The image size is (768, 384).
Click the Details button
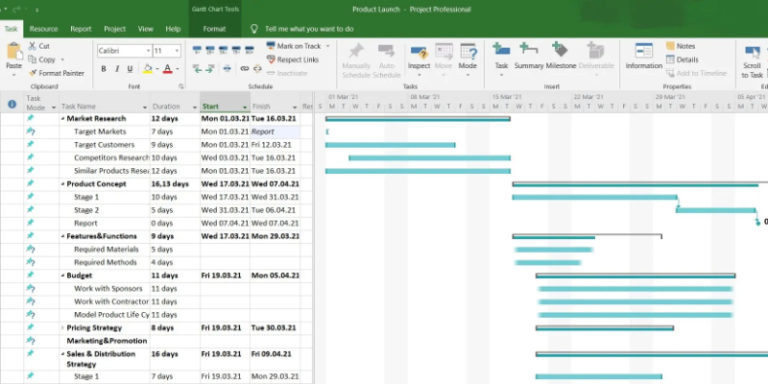tap(682, 60)
